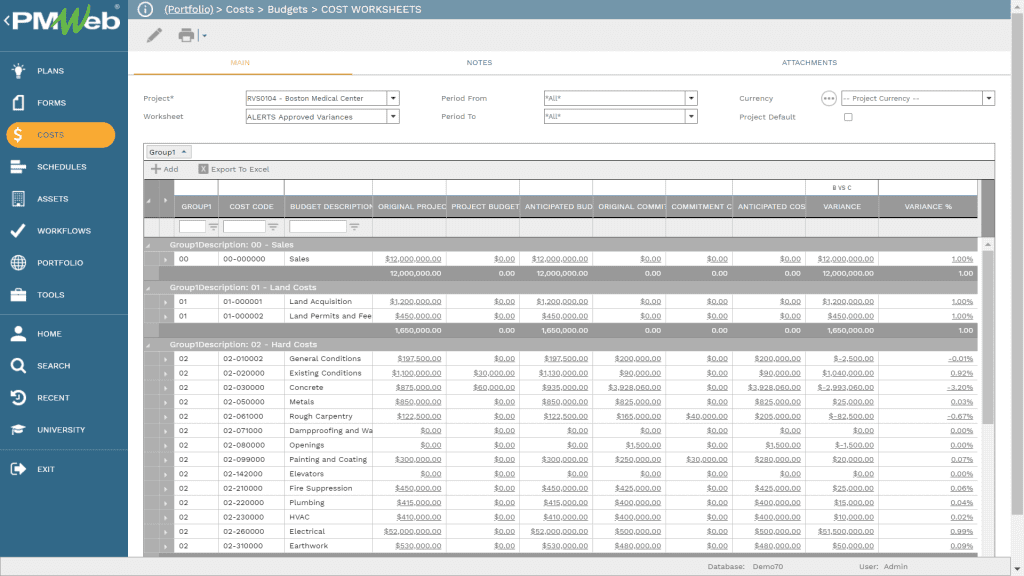The width and height of the screenshot is (1024, 576).
Task: Open the Assets building icon
Action: pos(18,199)
